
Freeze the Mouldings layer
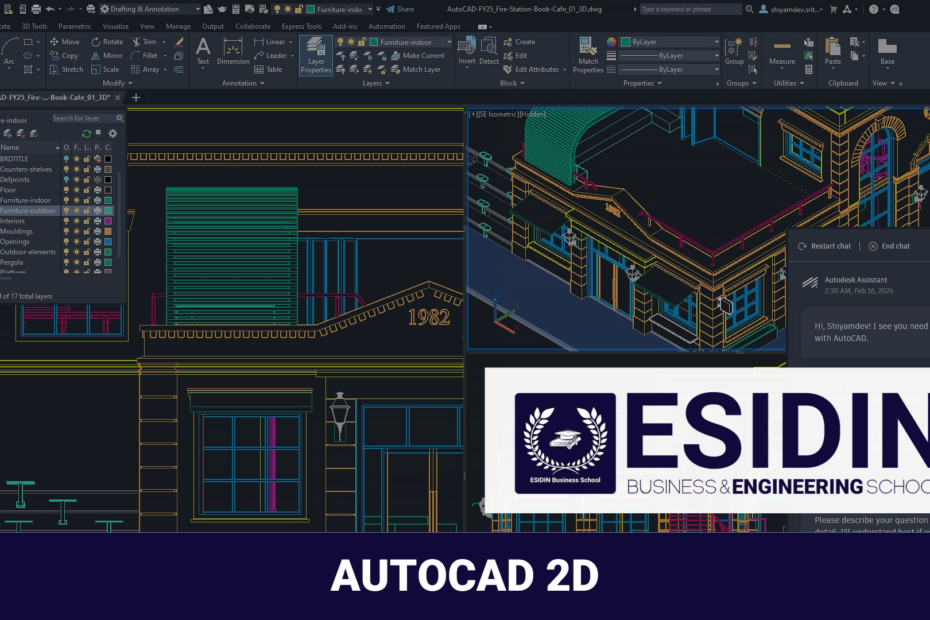[77, 231]
